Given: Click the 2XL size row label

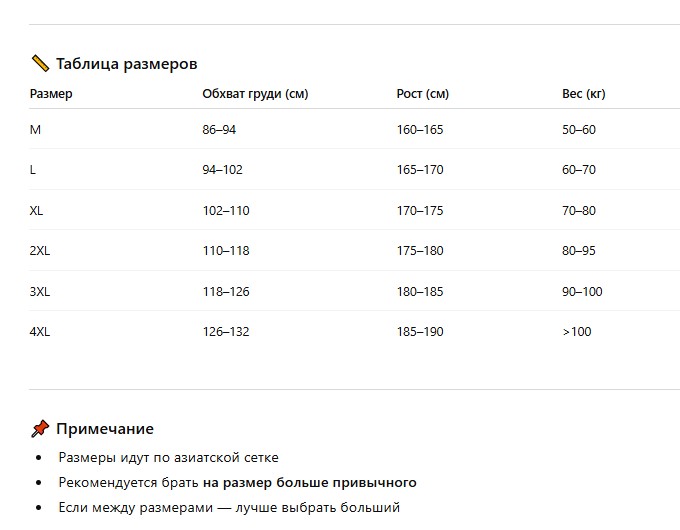Looking at the screenshot, I should click(x=40, y=251).
